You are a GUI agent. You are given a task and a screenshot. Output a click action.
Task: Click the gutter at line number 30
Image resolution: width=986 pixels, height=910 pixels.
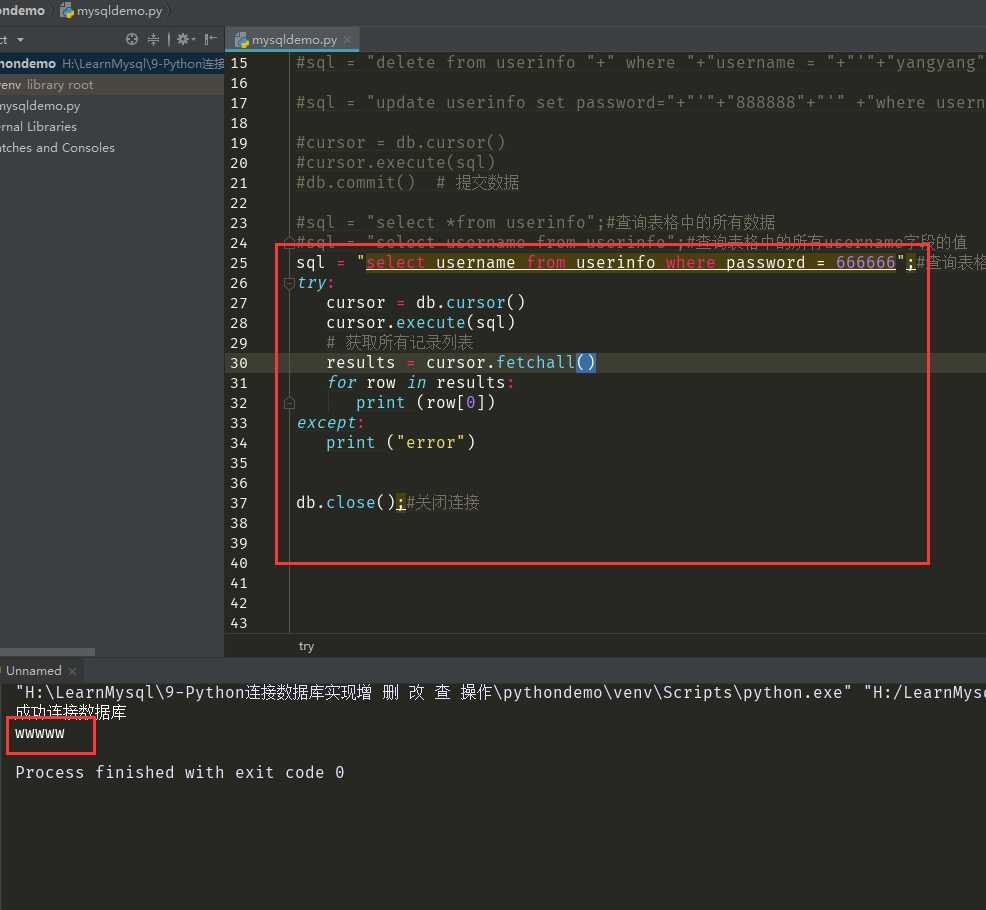coord(239,363)
